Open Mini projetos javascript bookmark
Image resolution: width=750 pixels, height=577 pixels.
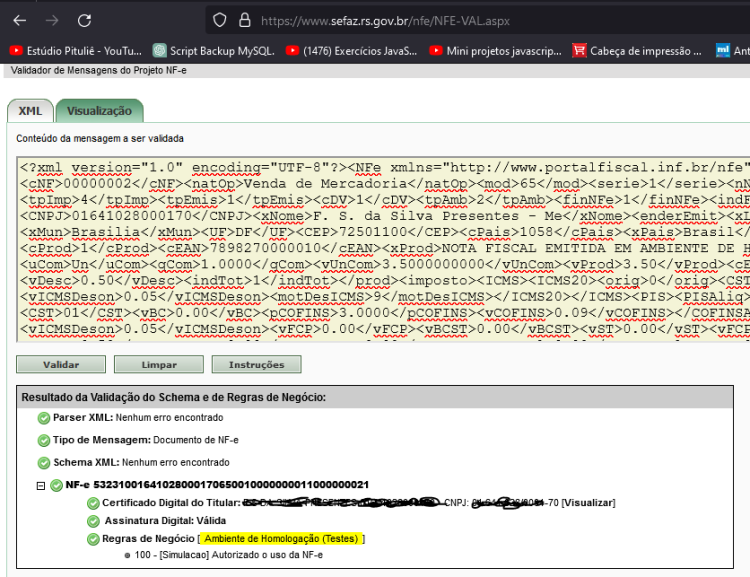[x=496, y=51]
